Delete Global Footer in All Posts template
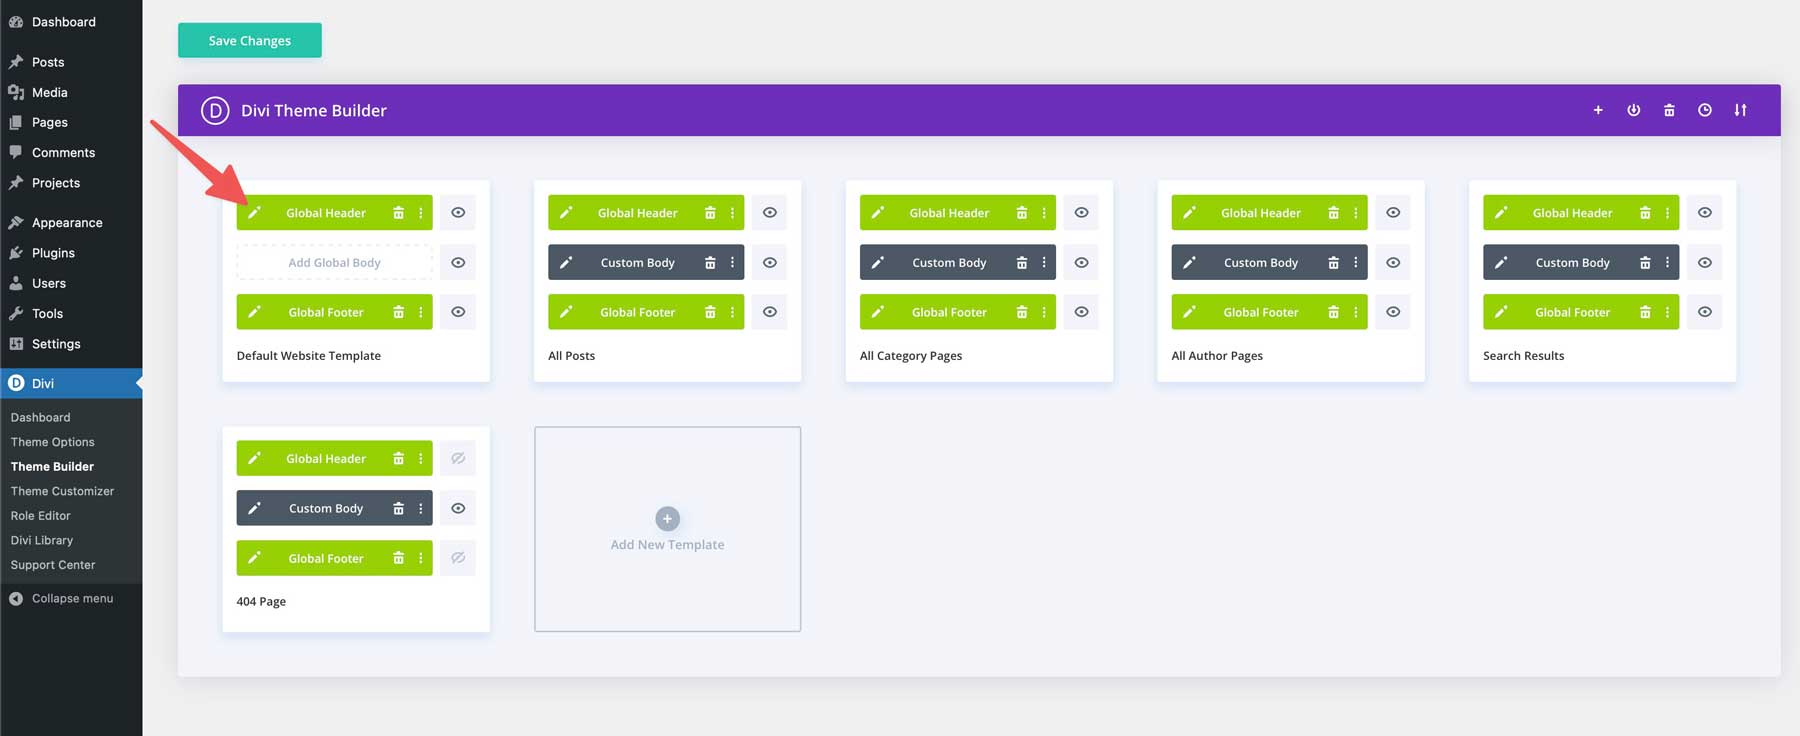 point(710,312)
